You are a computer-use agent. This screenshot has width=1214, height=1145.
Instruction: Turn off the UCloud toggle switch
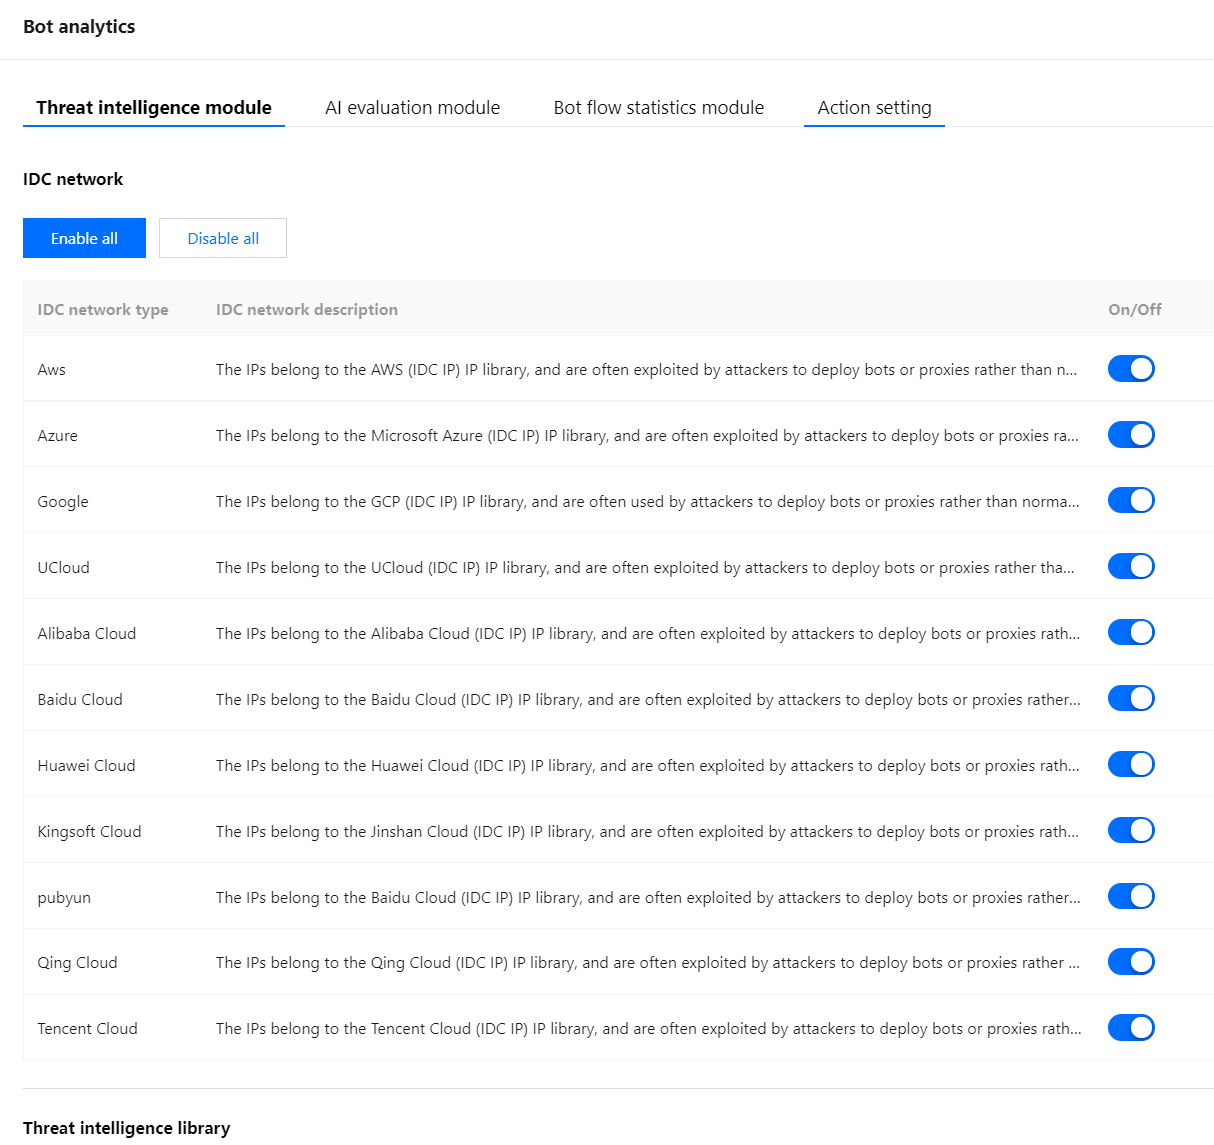[1131, 567]
